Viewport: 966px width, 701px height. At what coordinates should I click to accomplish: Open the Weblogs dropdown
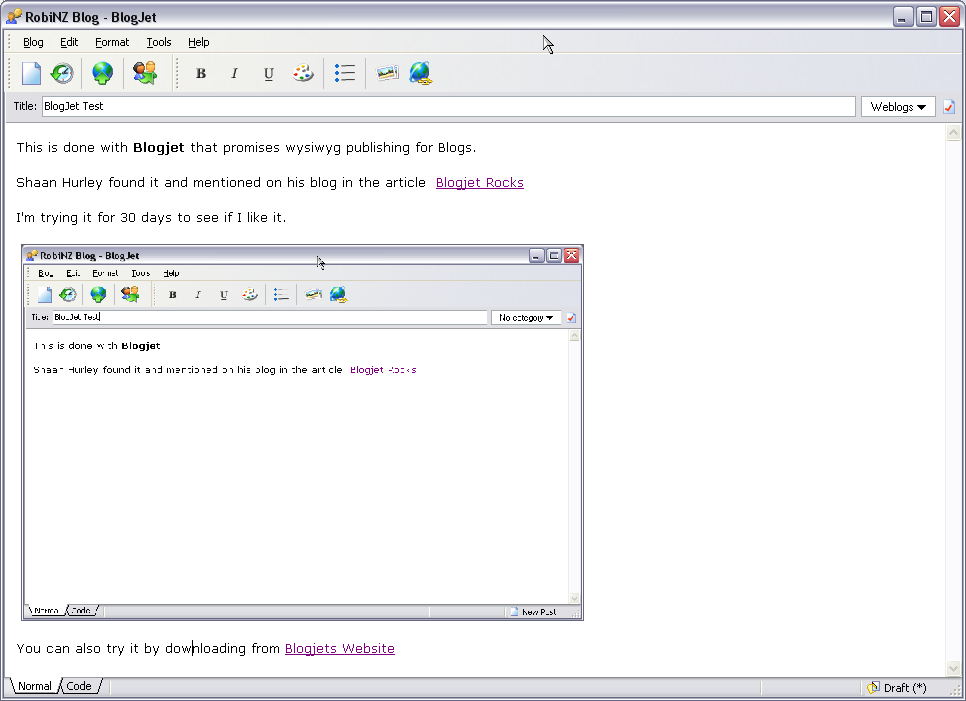[897, 106]
